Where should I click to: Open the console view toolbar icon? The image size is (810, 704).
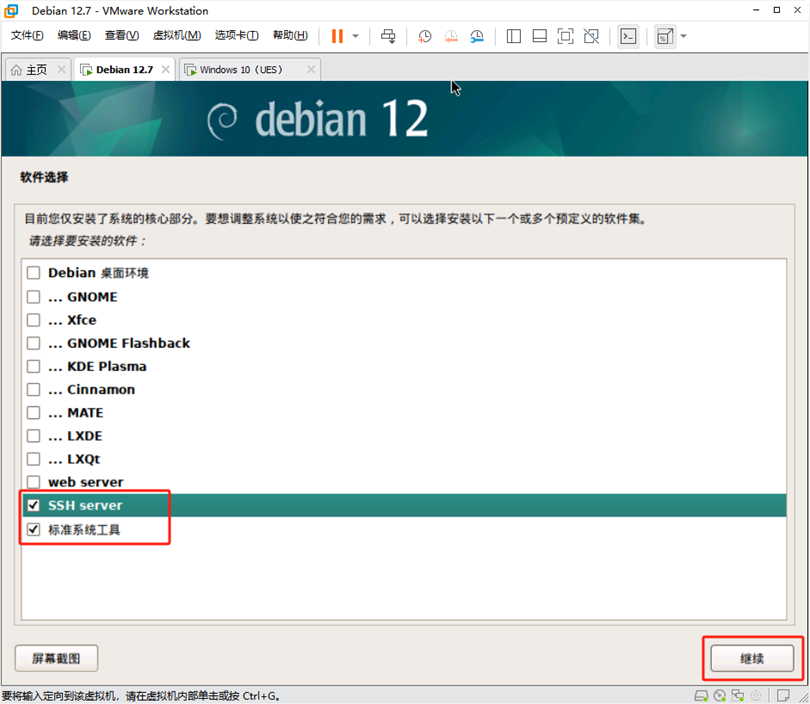(x=628, y=36)
